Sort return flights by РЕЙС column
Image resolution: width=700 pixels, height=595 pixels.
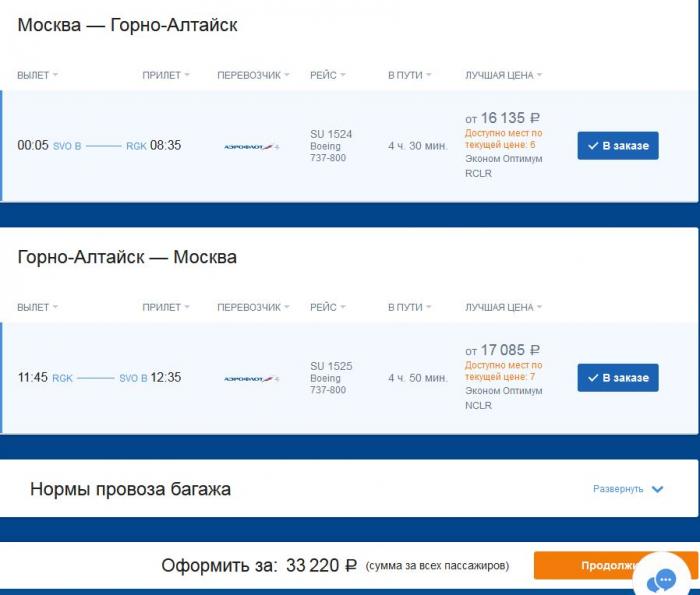click(x=328, y=307)
